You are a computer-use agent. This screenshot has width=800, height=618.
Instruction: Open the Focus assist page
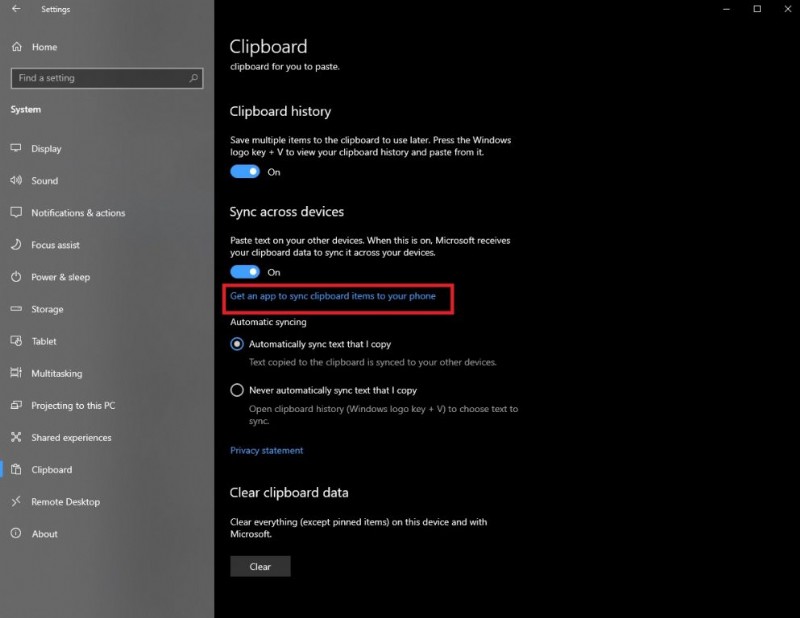click(16, 245)
